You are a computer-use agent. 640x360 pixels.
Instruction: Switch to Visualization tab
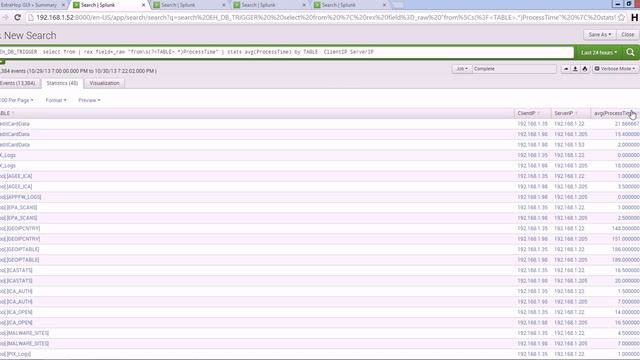[104, 83]
